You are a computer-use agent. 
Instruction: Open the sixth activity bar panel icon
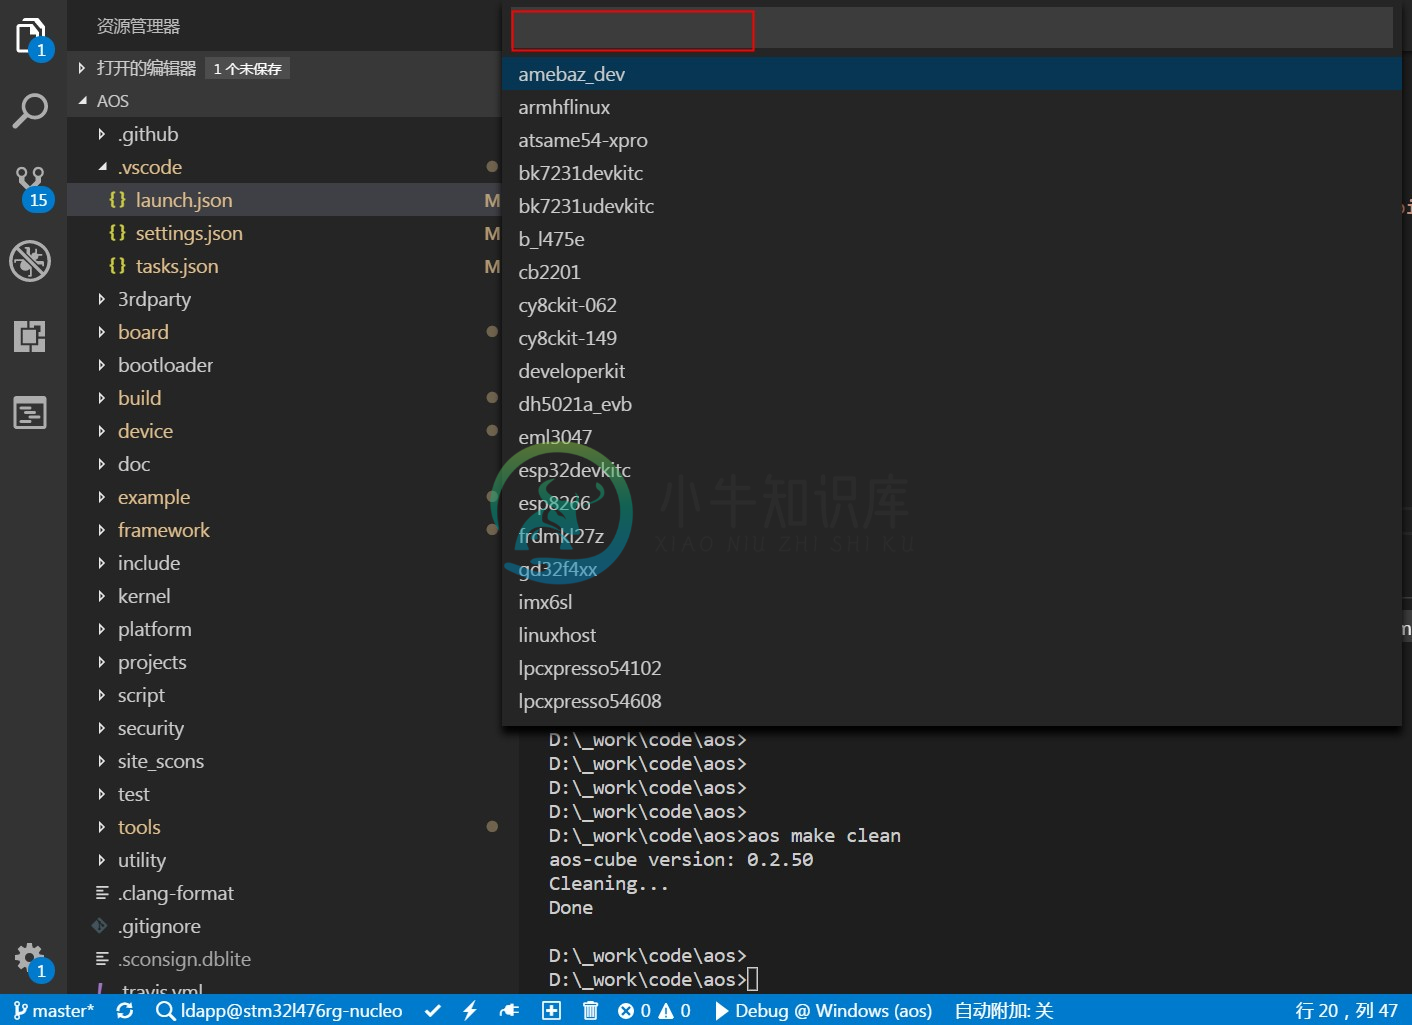click(30, 412)
